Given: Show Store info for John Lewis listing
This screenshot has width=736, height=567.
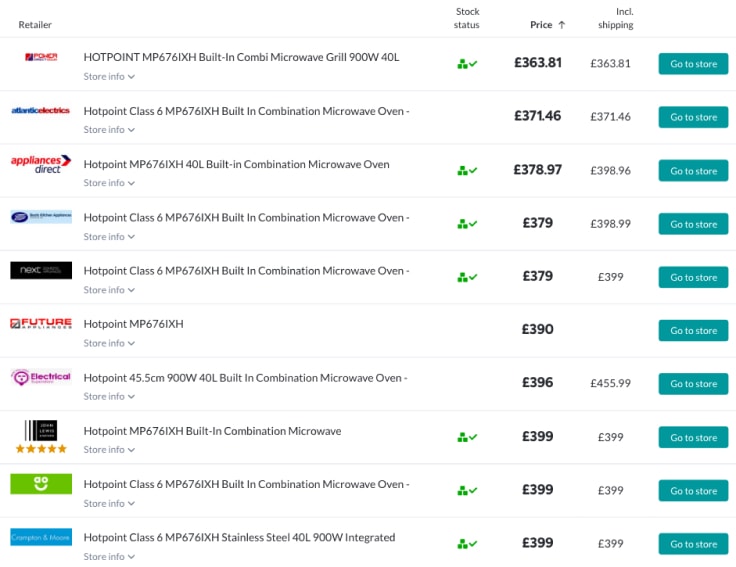Looking at the screenshot, I should pos(109,450).
